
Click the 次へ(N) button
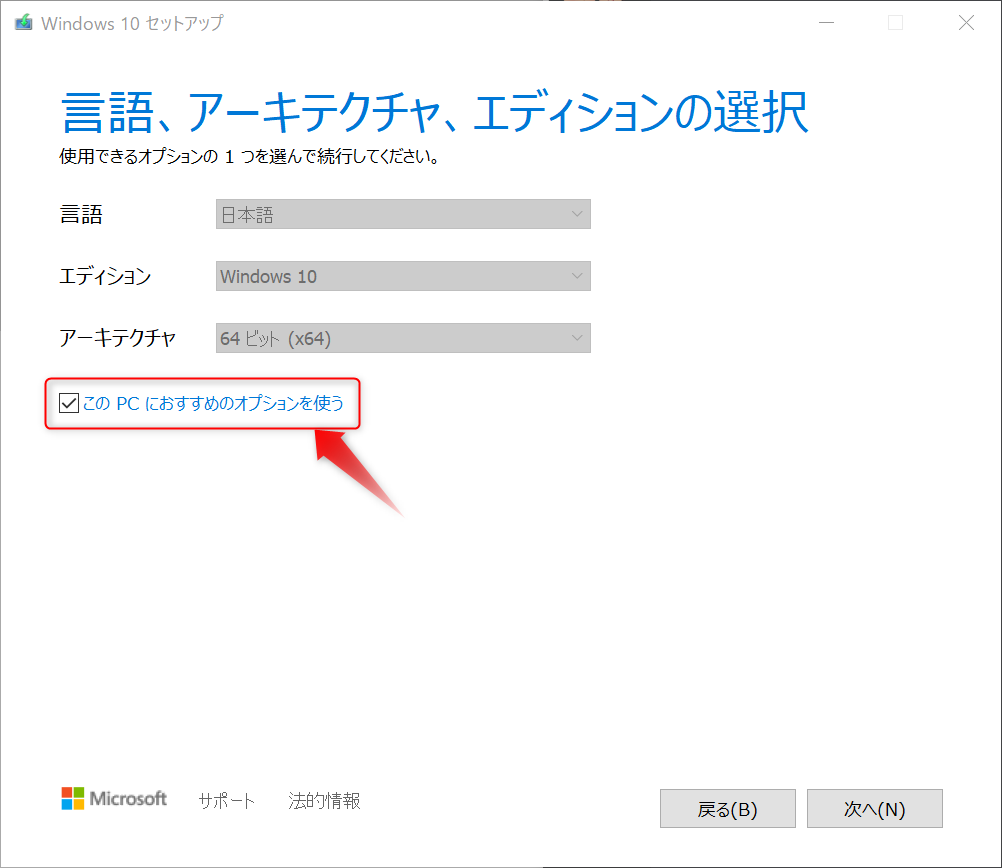click(x=874, y=809)
